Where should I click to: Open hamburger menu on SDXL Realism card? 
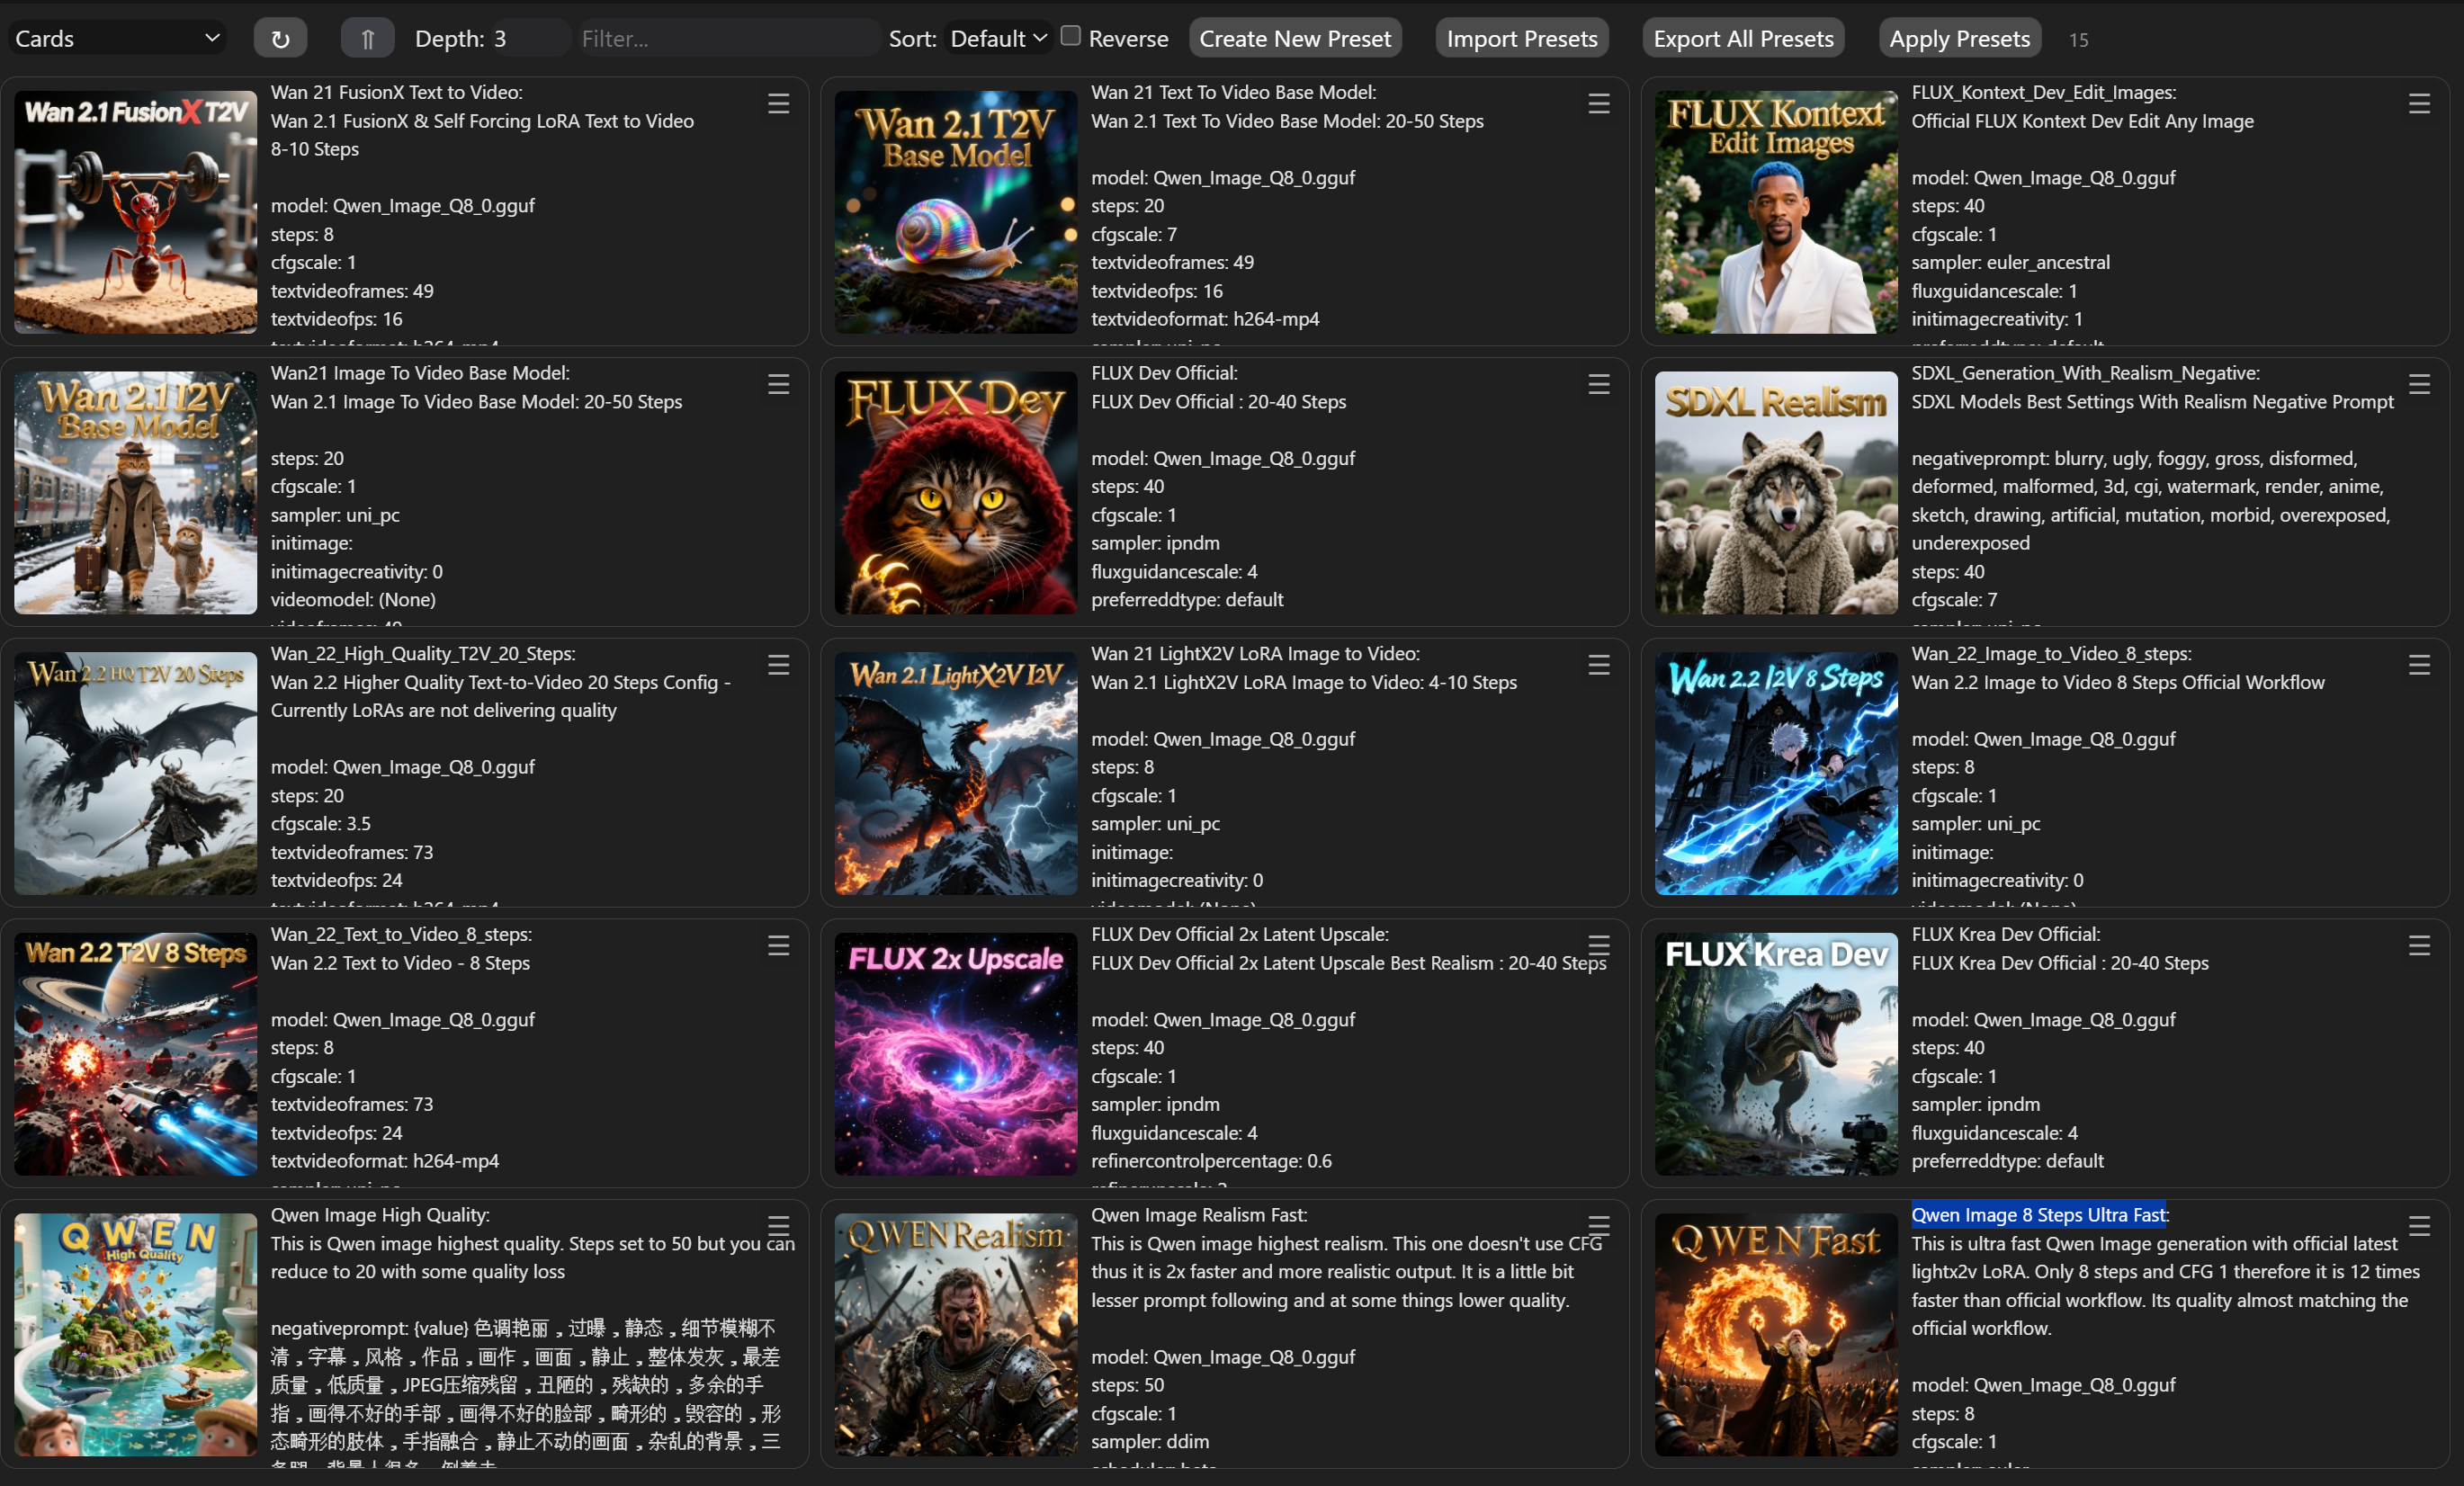pos(2418,385)
